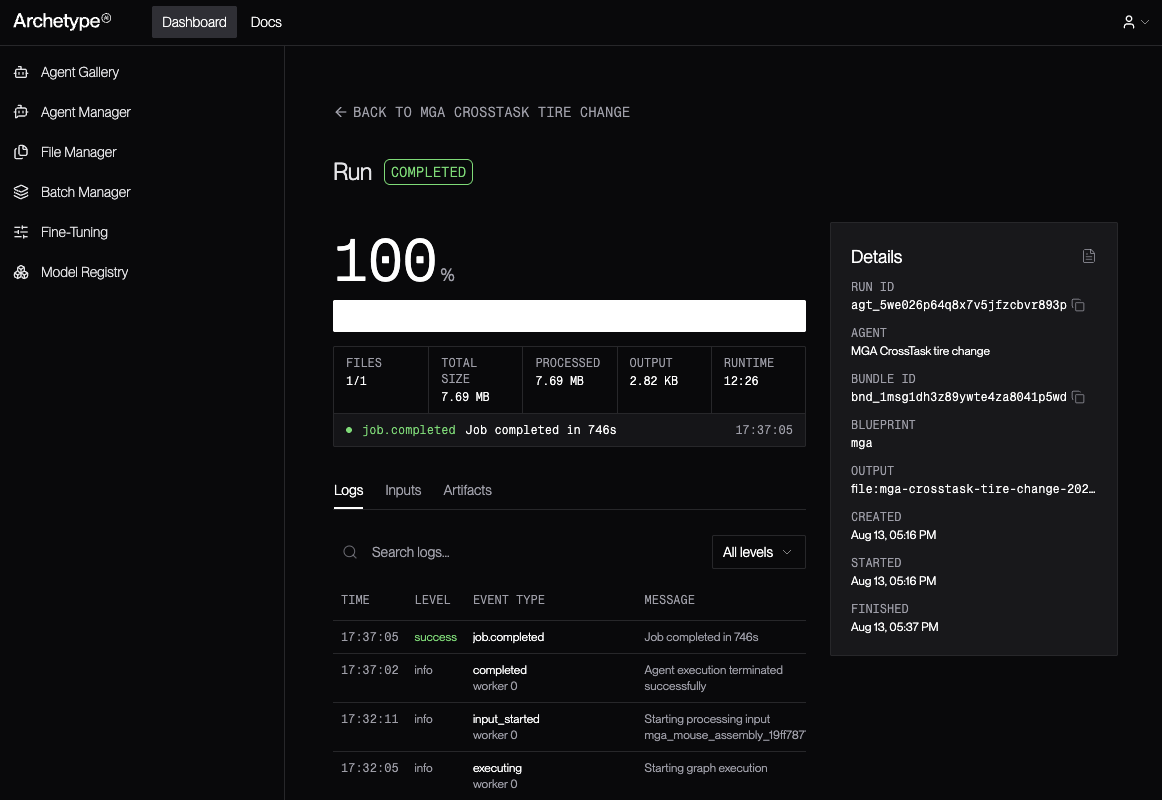The width and height of the screenshot is (1162, 800).
Task: Click the Fine-Tuning label
Action: pyautogui.click(x=74, y=232)
